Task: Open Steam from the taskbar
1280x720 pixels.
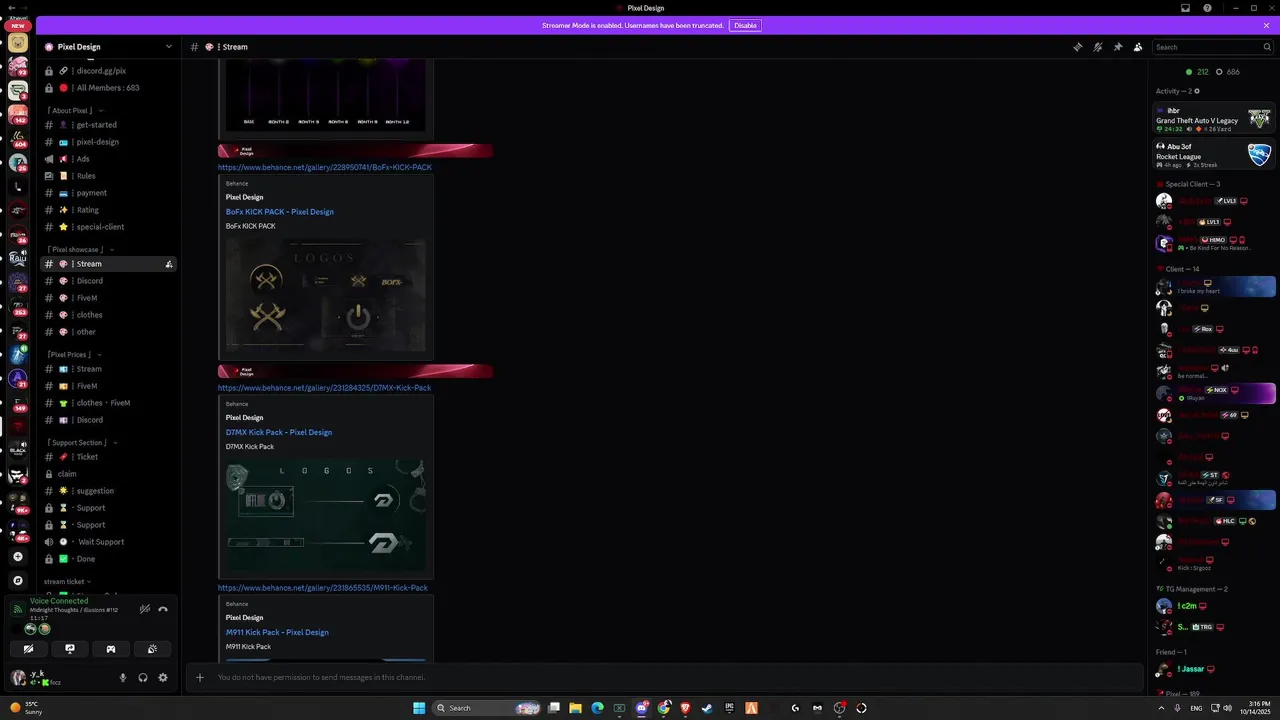Action: point(707,708)
